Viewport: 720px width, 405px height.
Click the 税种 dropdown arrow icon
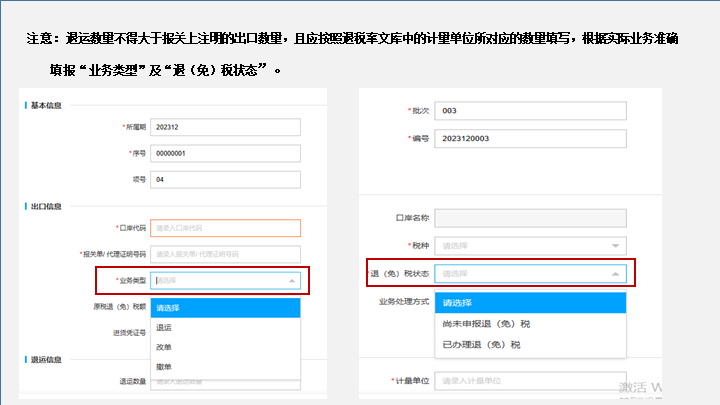point(615,246)
